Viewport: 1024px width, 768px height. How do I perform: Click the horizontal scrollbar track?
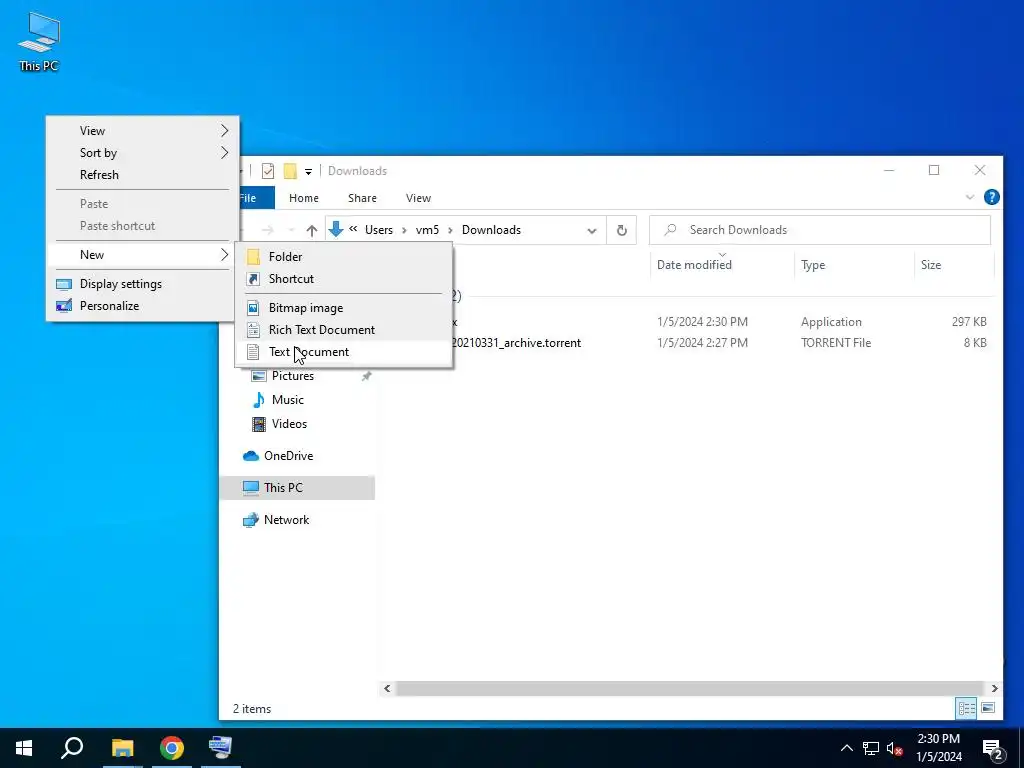[691, 688]
